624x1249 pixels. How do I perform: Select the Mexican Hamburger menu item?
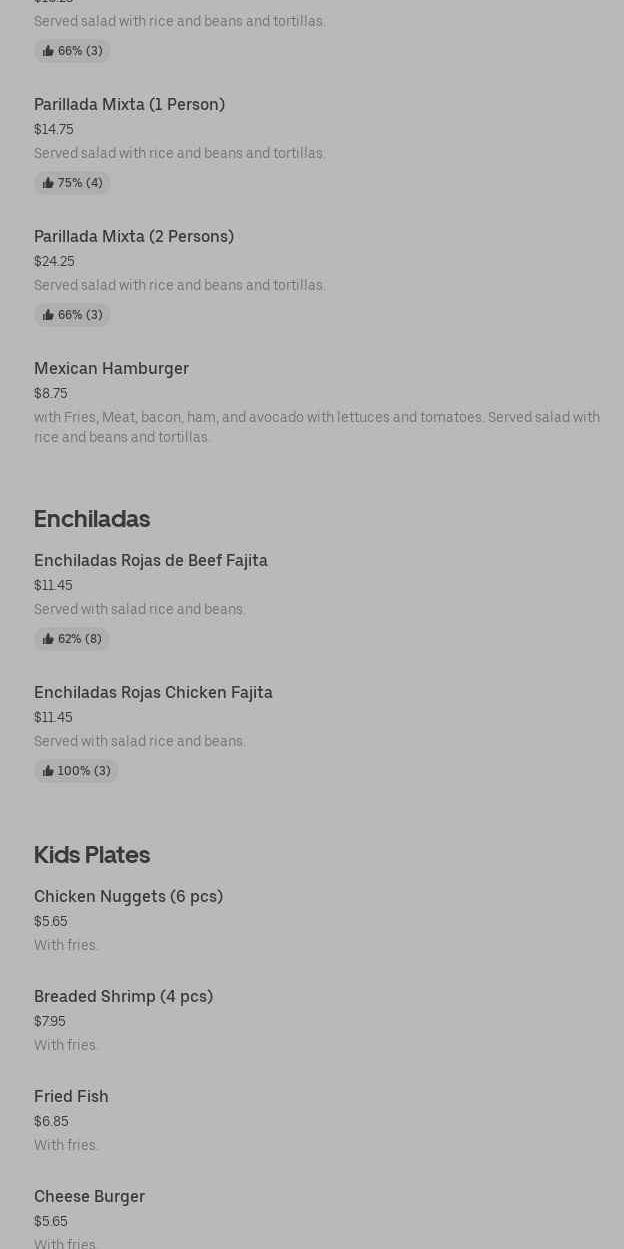coord(111,369)
